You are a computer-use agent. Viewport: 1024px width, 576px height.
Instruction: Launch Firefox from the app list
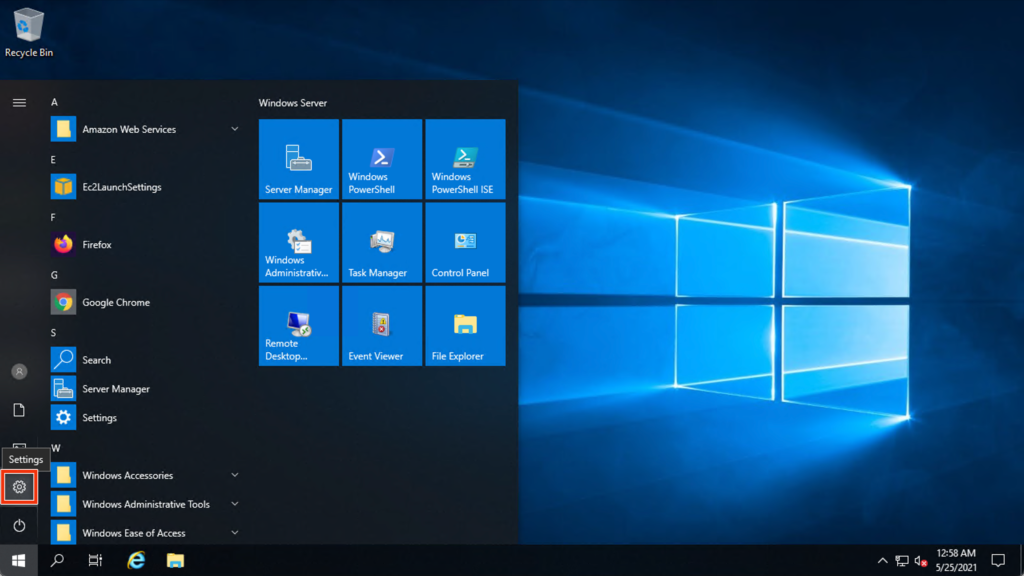pyautogui.click(x=146, y=244)
